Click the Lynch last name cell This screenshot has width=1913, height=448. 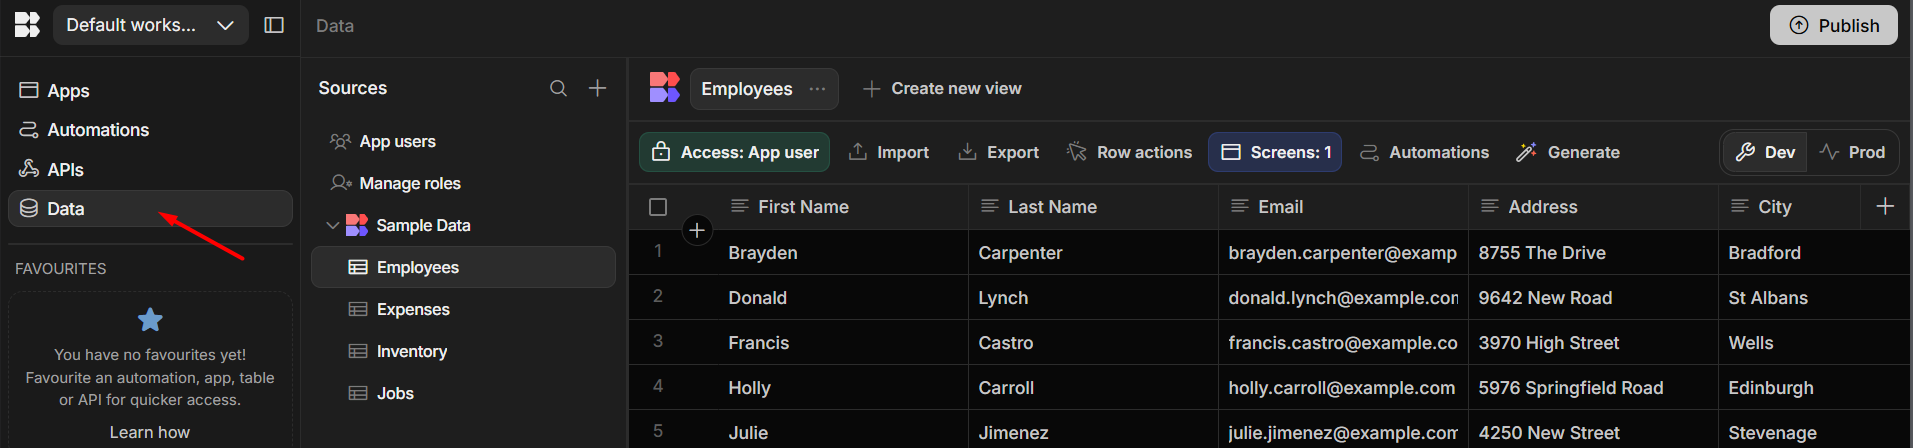1093,298
